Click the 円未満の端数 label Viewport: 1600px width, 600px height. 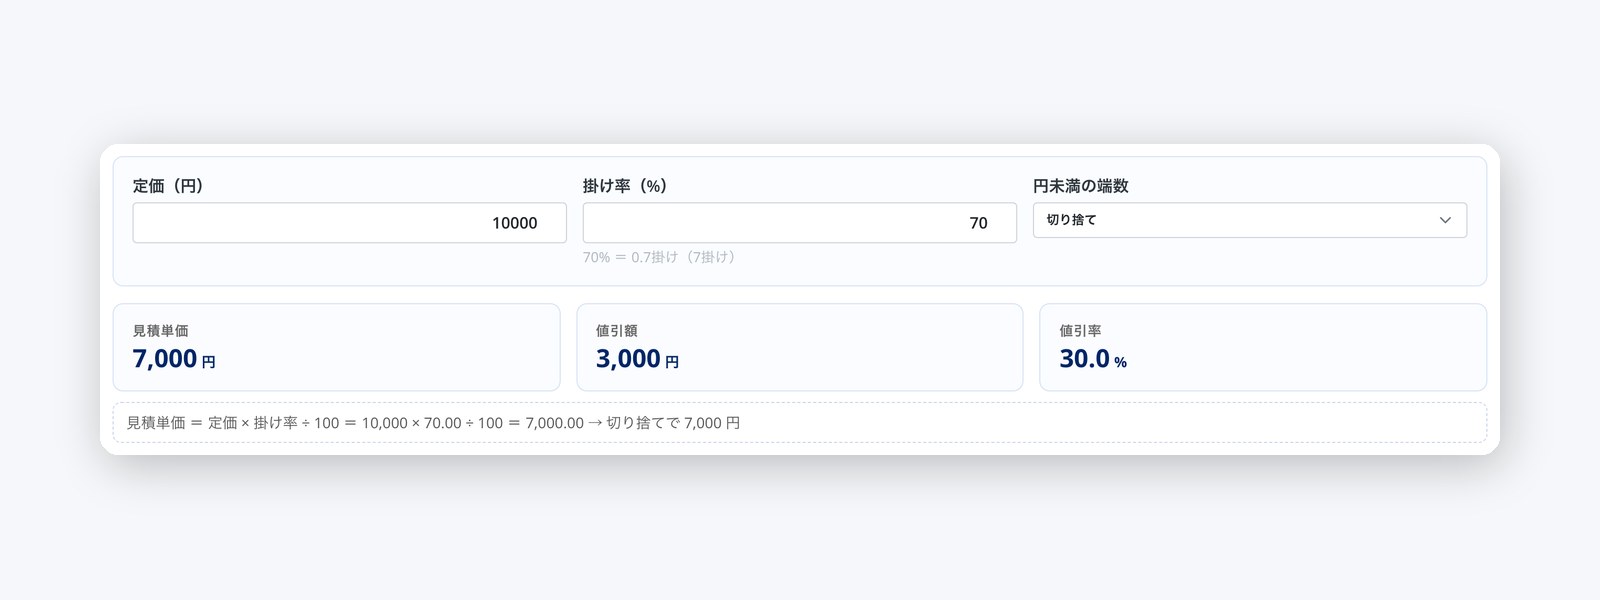point(1080,186)
